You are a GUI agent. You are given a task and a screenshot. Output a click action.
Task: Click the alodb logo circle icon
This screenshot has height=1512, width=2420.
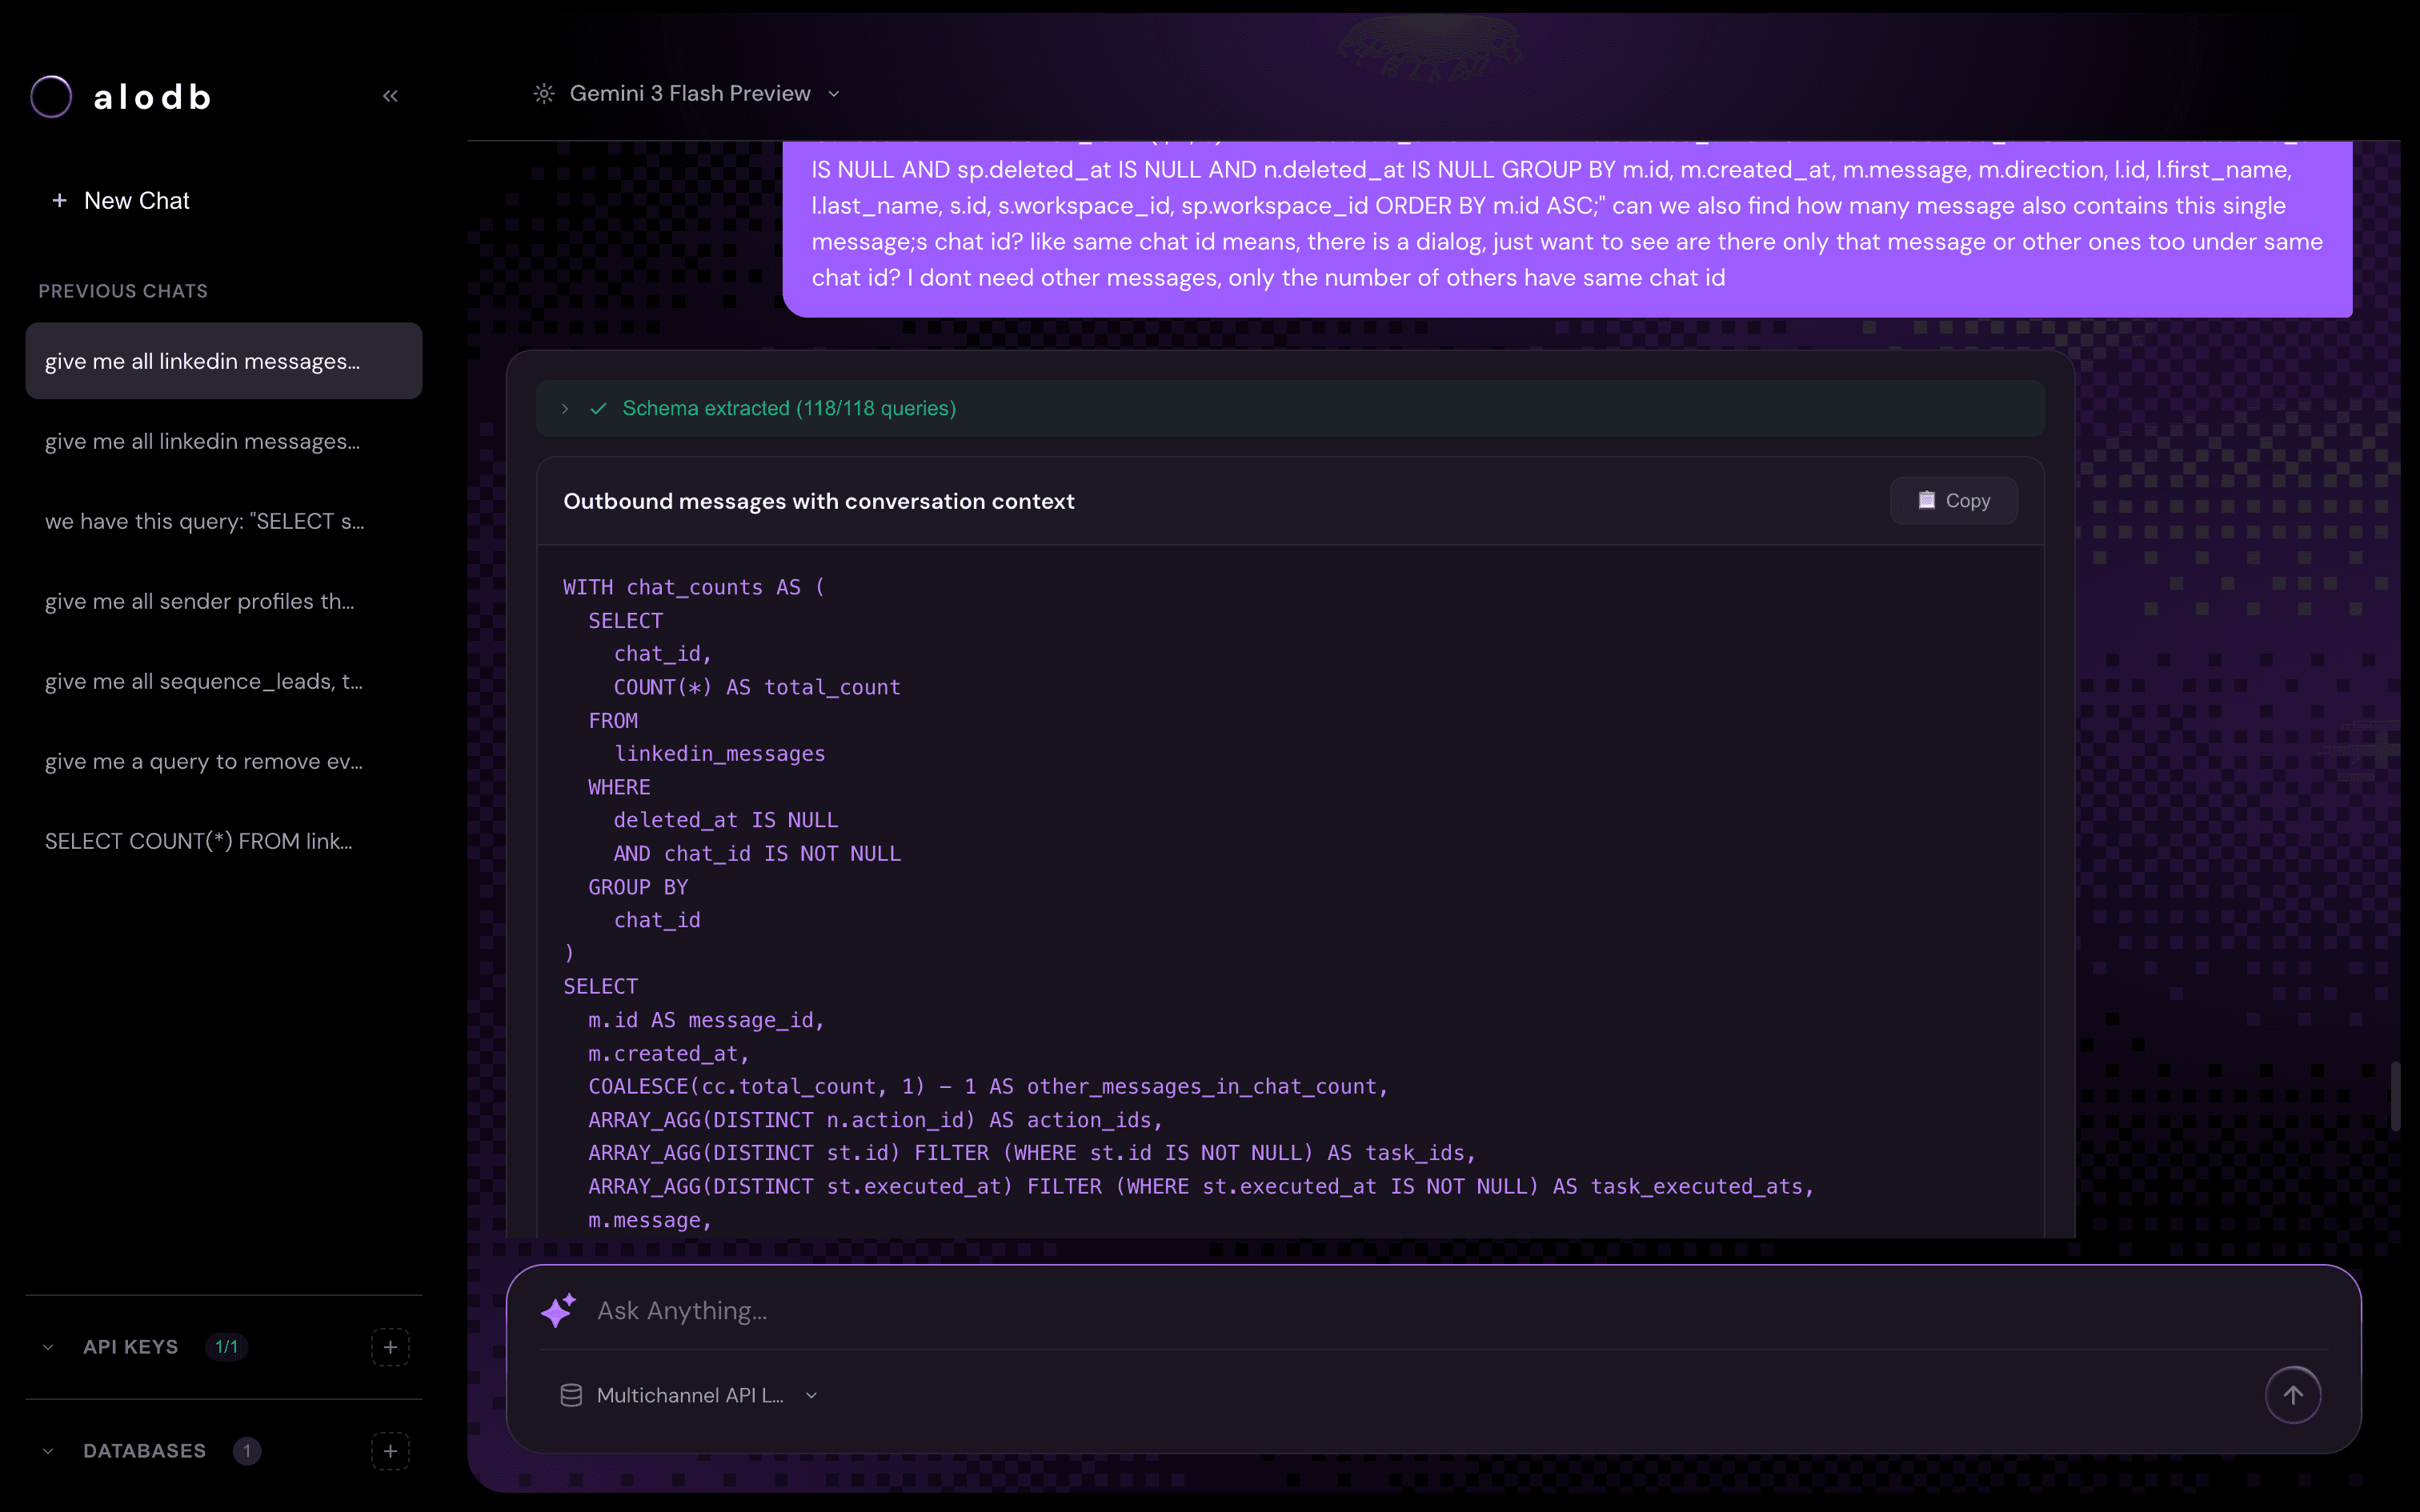coord(51,95)
